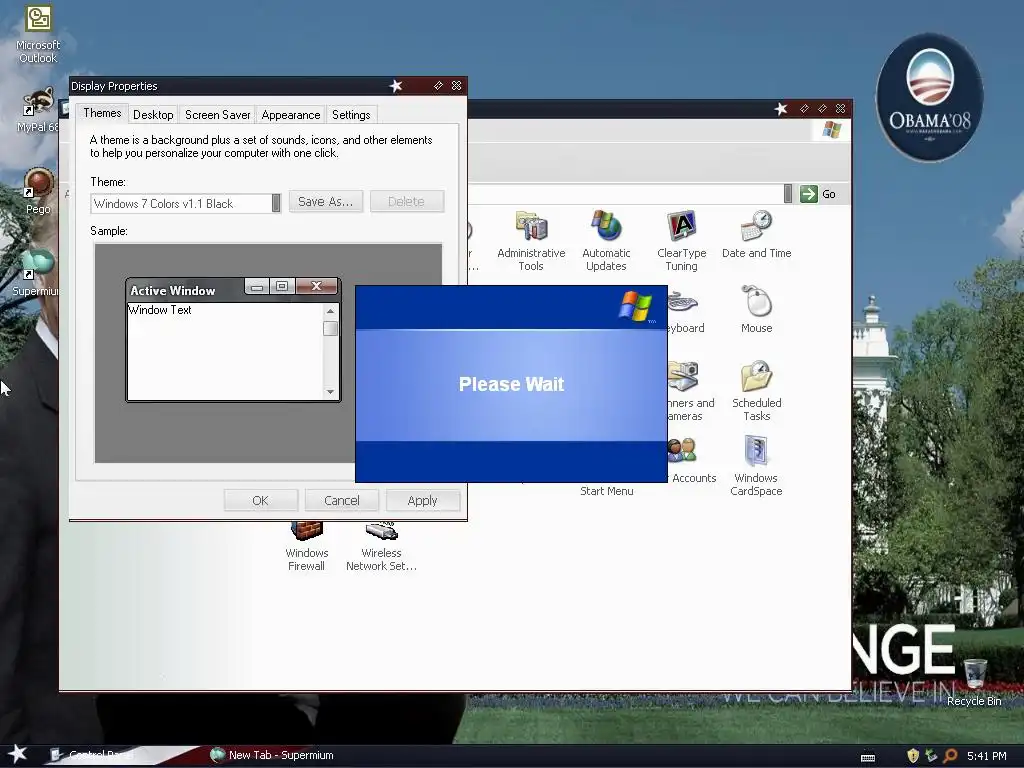1024x768 pixels.
Task: Click OK in Display Properties
Action: point(261,500)
